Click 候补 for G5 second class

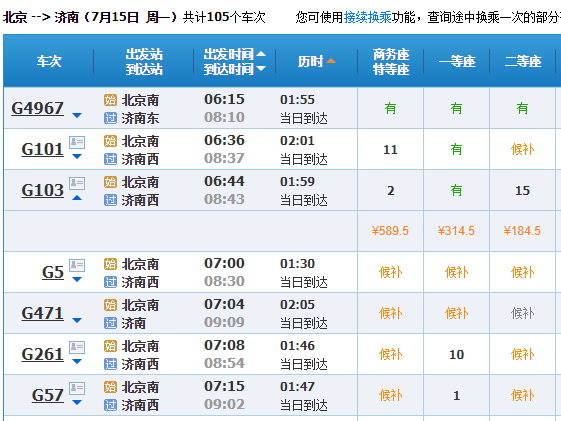click(x=522, y=272)
